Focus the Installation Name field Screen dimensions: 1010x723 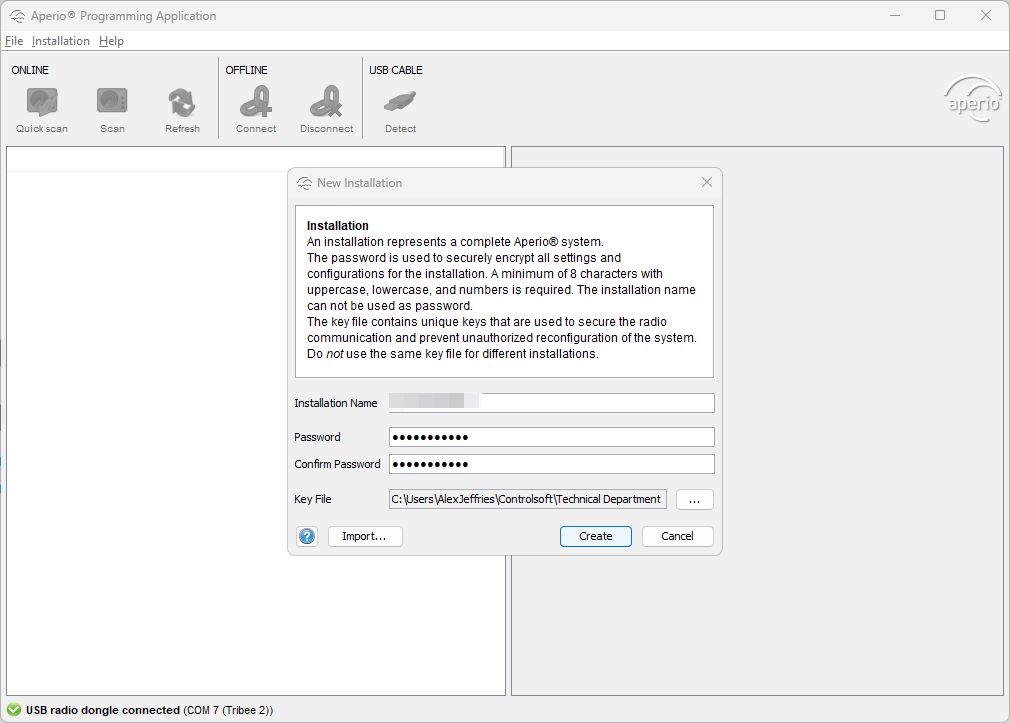551,403
